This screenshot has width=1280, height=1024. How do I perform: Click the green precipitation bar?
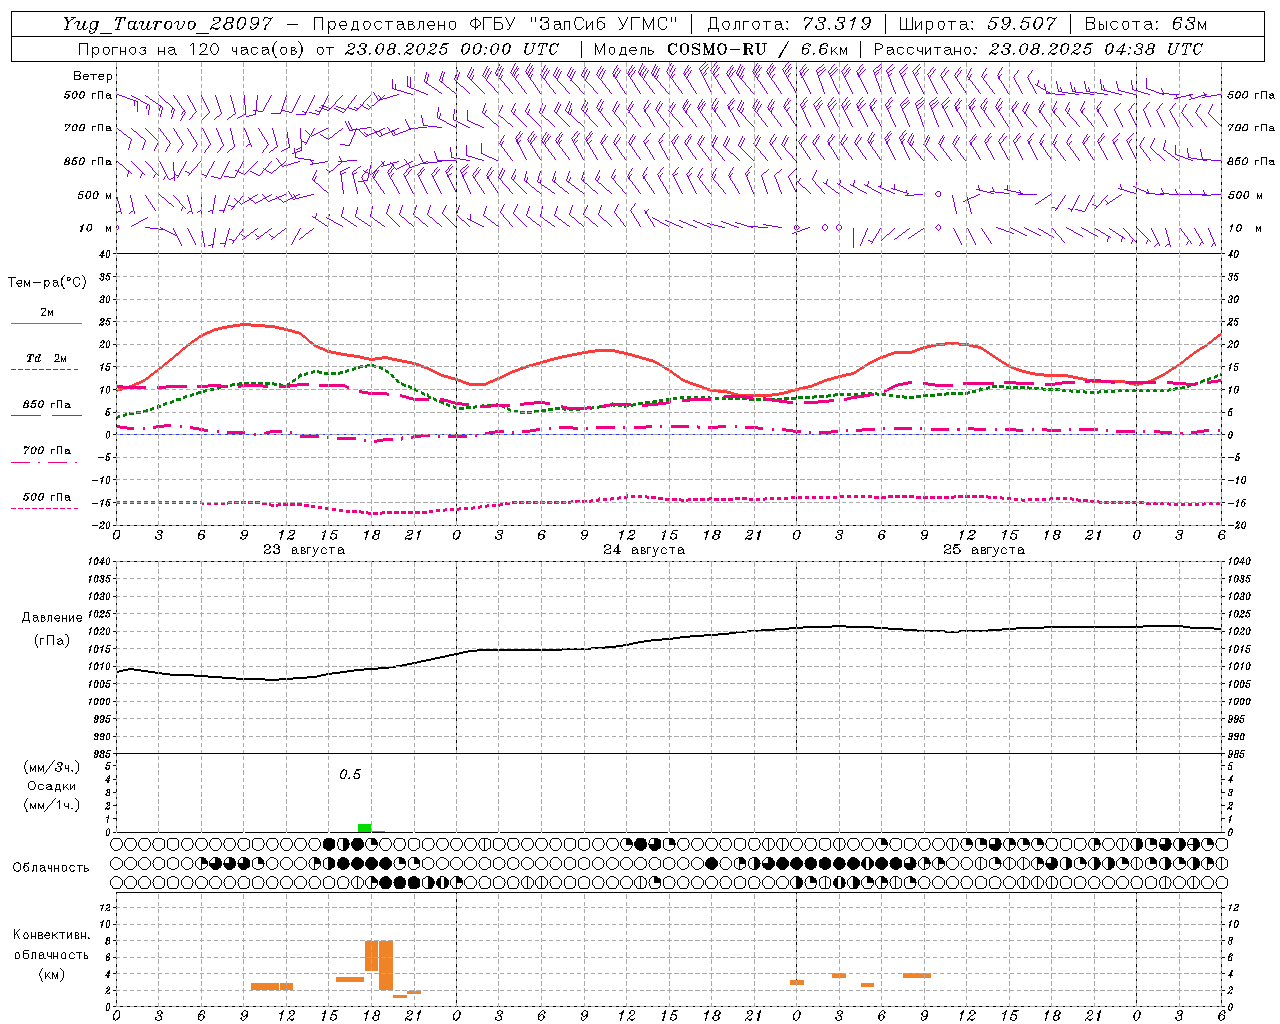pos(364,828)
